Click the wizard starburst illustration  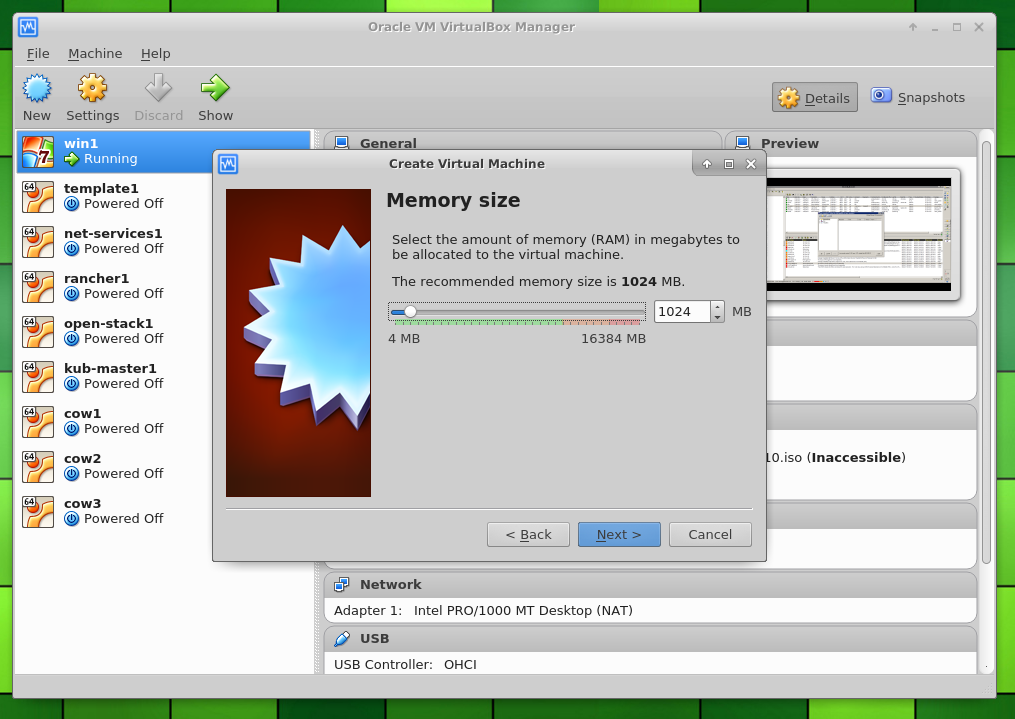click(x=298, y=343)
